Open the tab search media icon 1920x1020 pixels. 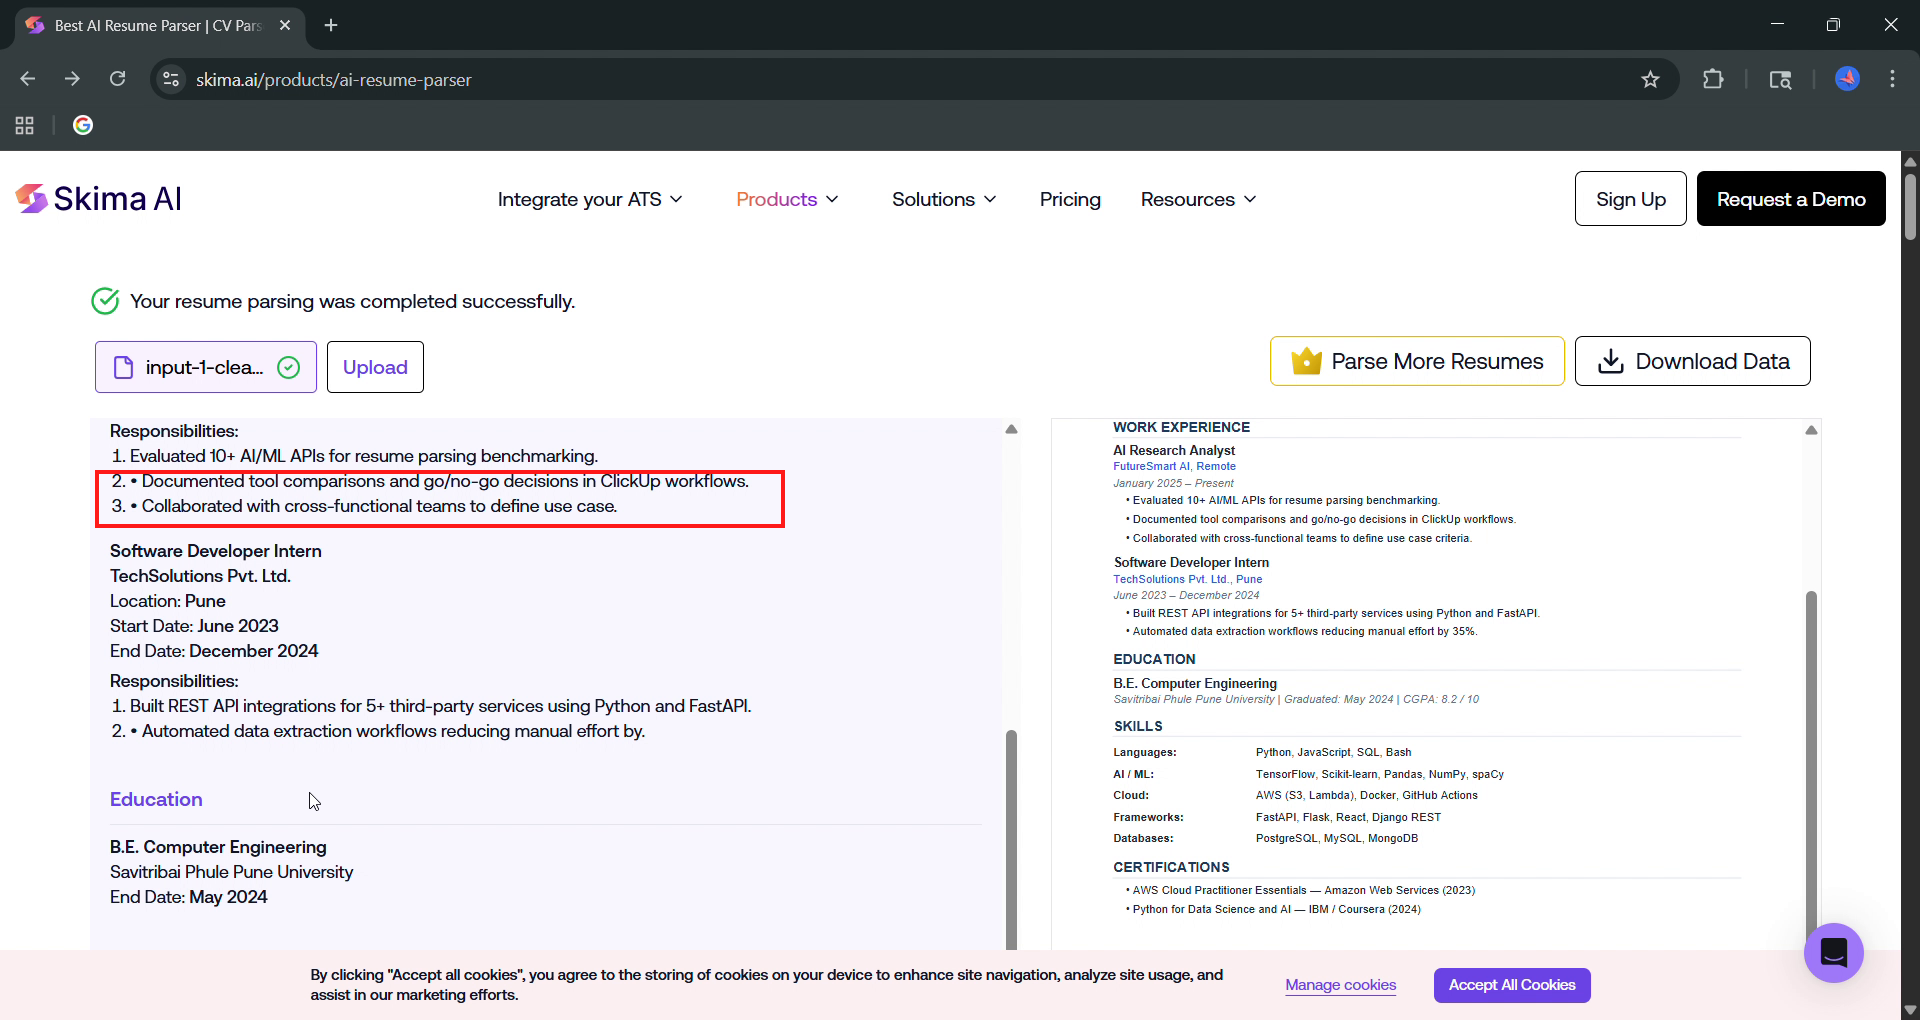pyautogui.click(x=1780, y=79)
